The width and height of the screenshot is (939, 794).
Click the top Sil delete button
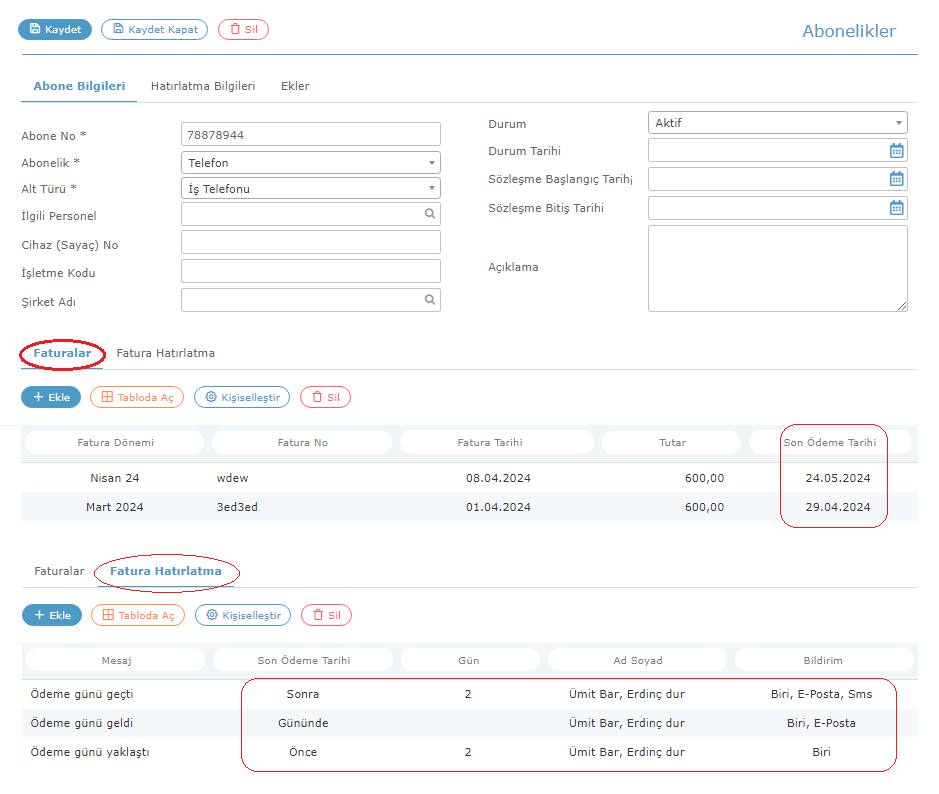click(243, 29)
